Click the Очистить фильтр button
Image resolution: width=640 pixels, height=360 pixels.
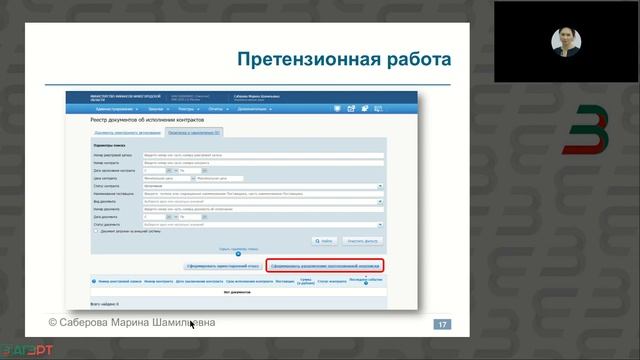click(362, 241)
